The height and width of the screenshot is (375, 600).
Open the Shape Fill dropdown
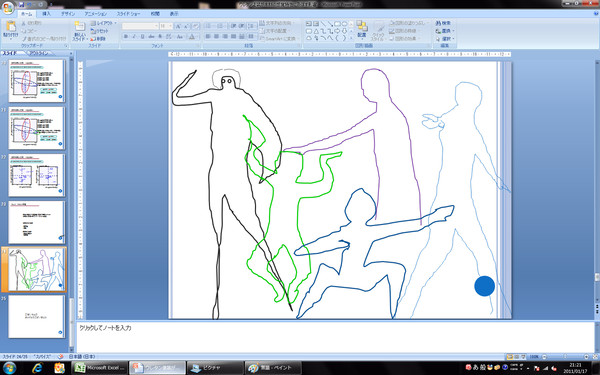click(x=408, y=23)
